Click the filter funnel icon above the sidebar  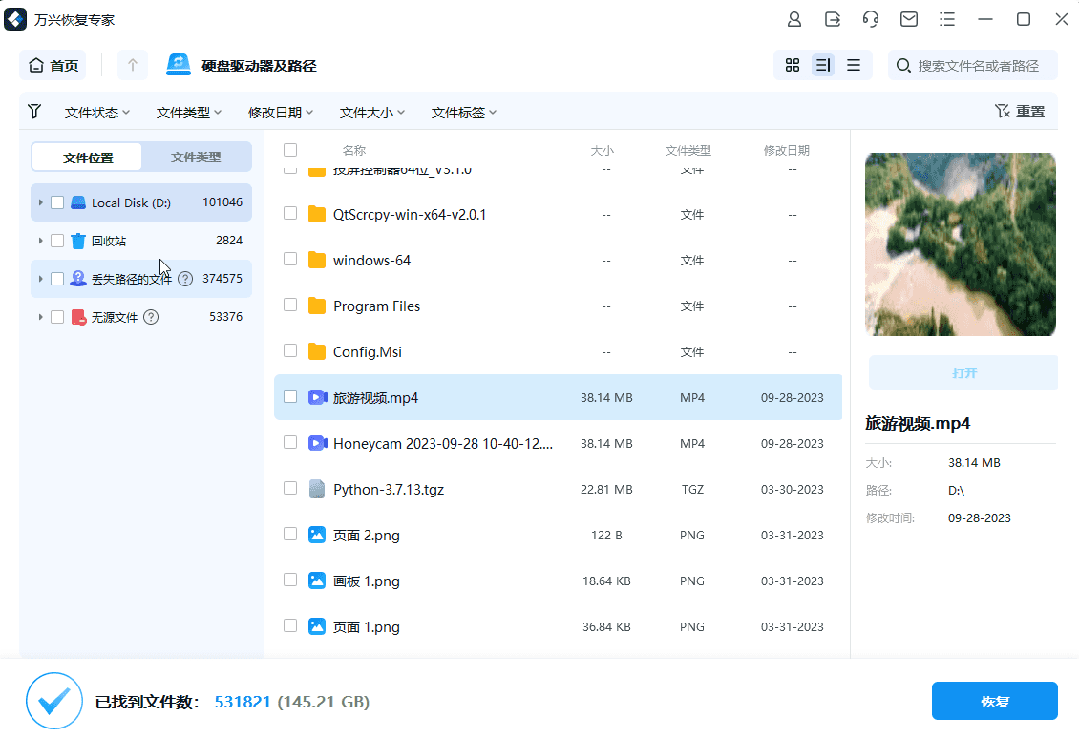34,111
